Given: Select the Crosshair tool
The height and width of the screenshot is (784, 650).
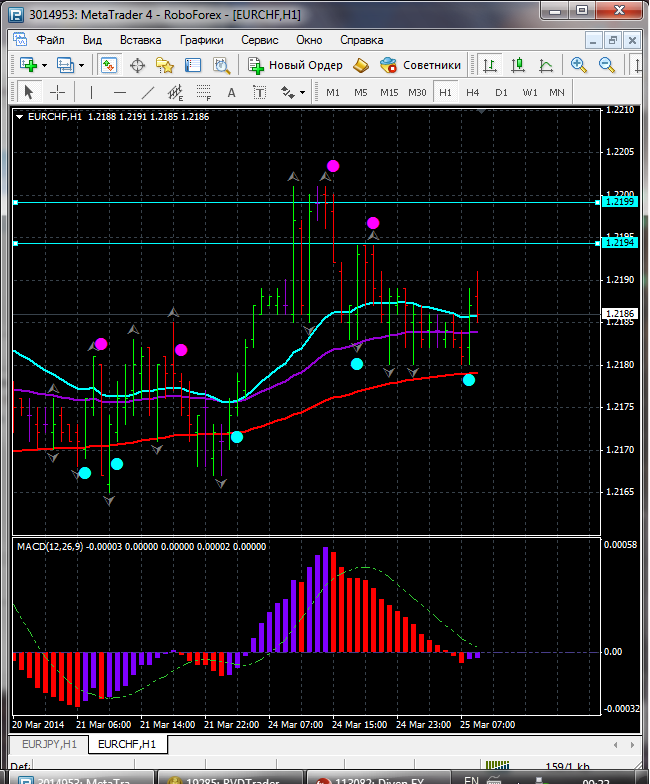Looking at the screenshot, I should (58, 92).
